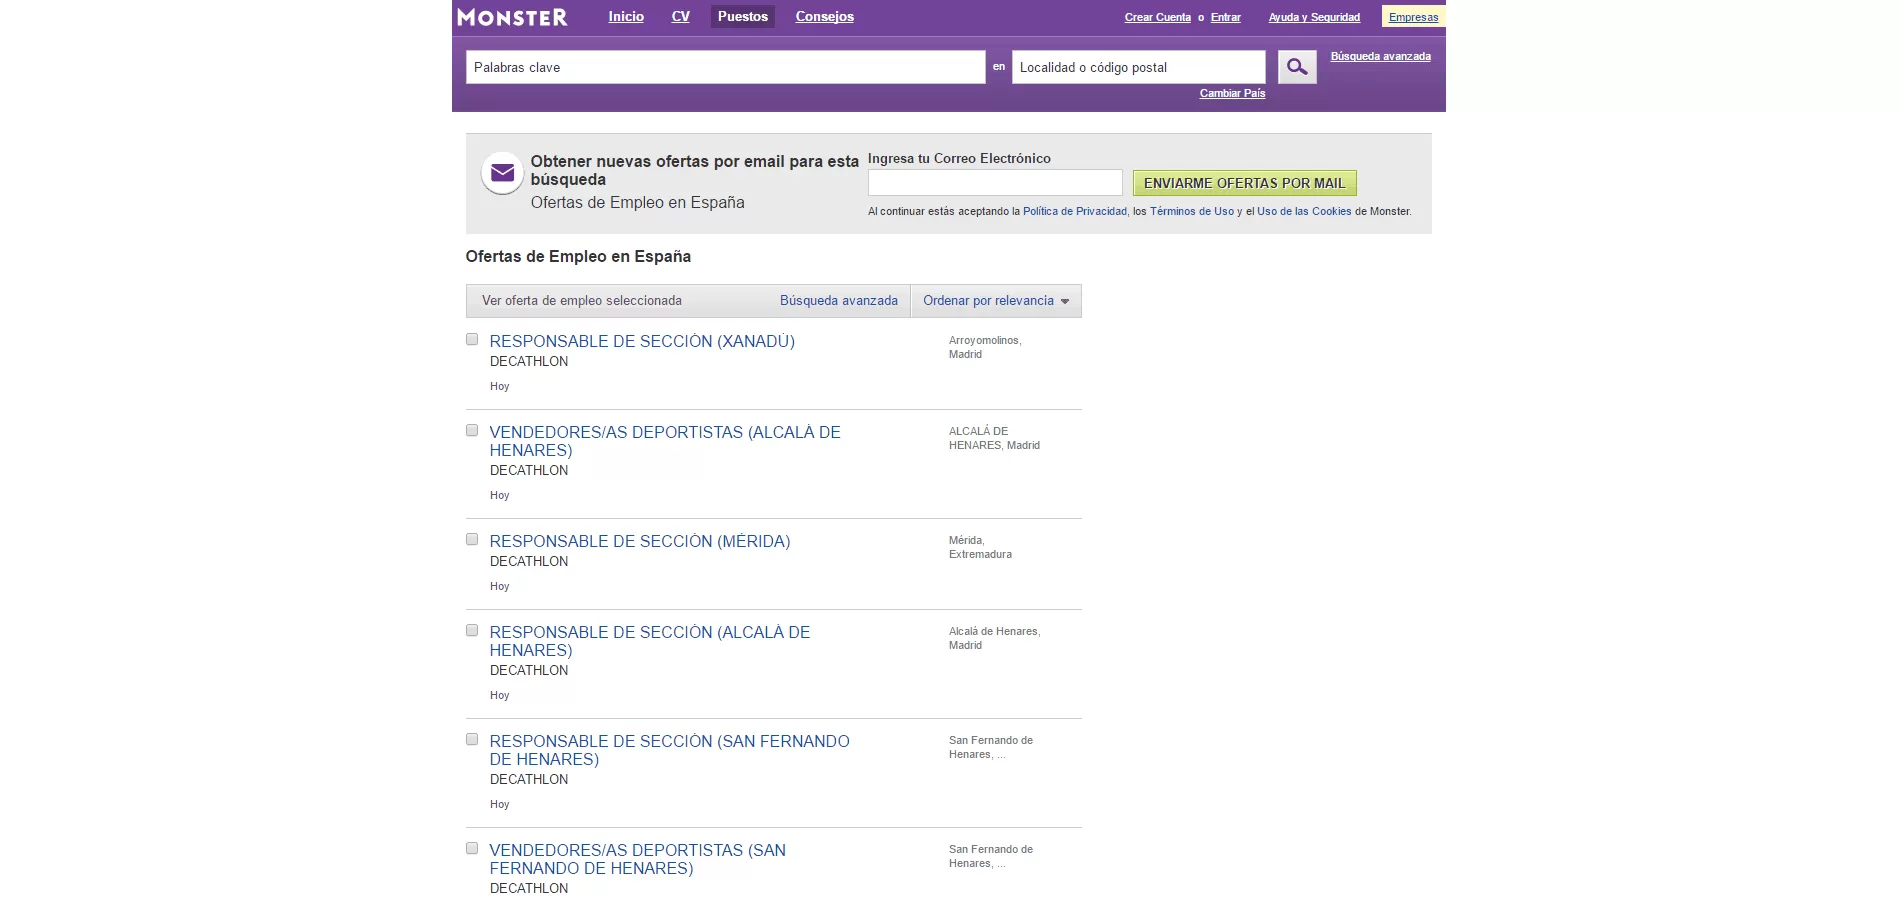Click DECATHLON under the XANADÚ job
Image resolution: width=1899 pixels, height=907 pixels.
tap(529, 362)
